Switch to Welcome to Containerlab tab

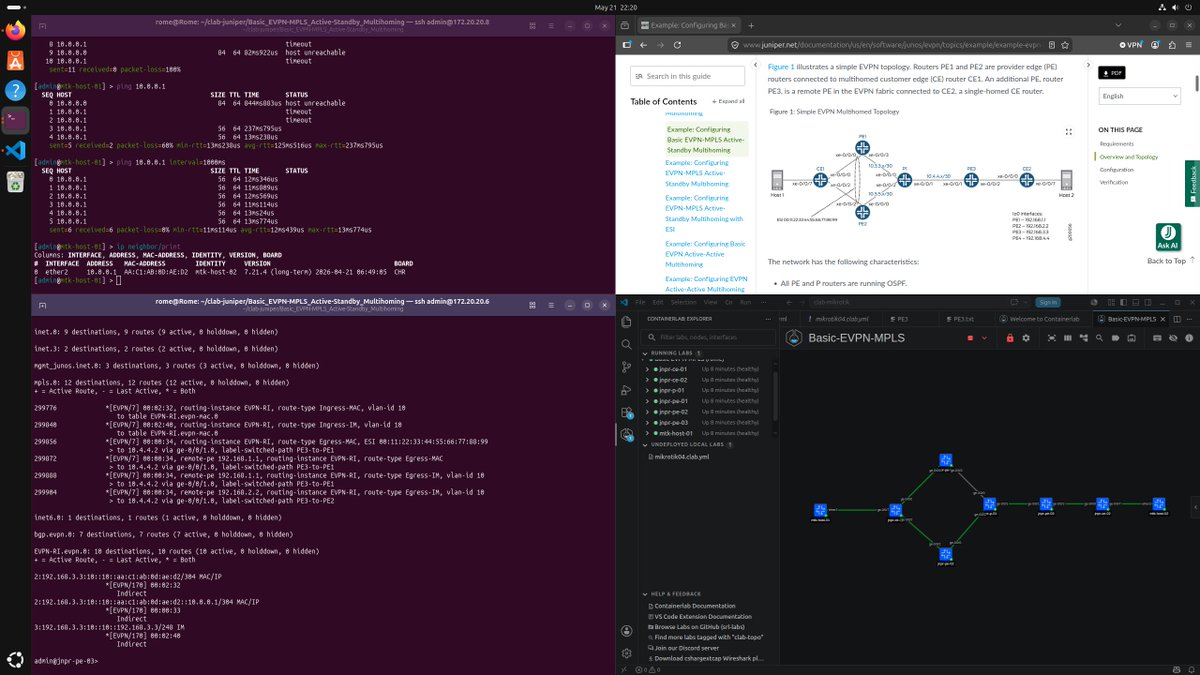pyautogui.click(x=1041, y=319)
